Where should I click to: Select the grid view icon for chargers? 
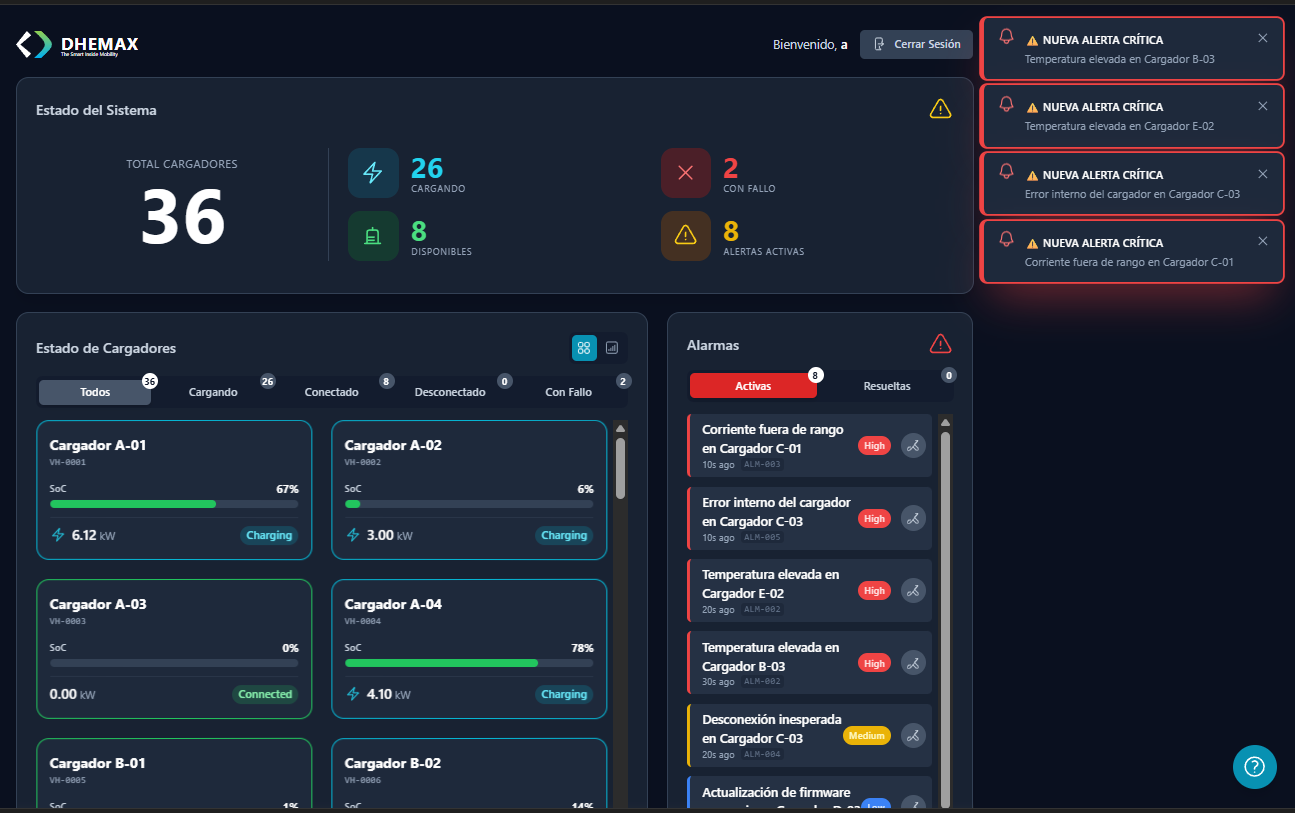coord(584,347)
